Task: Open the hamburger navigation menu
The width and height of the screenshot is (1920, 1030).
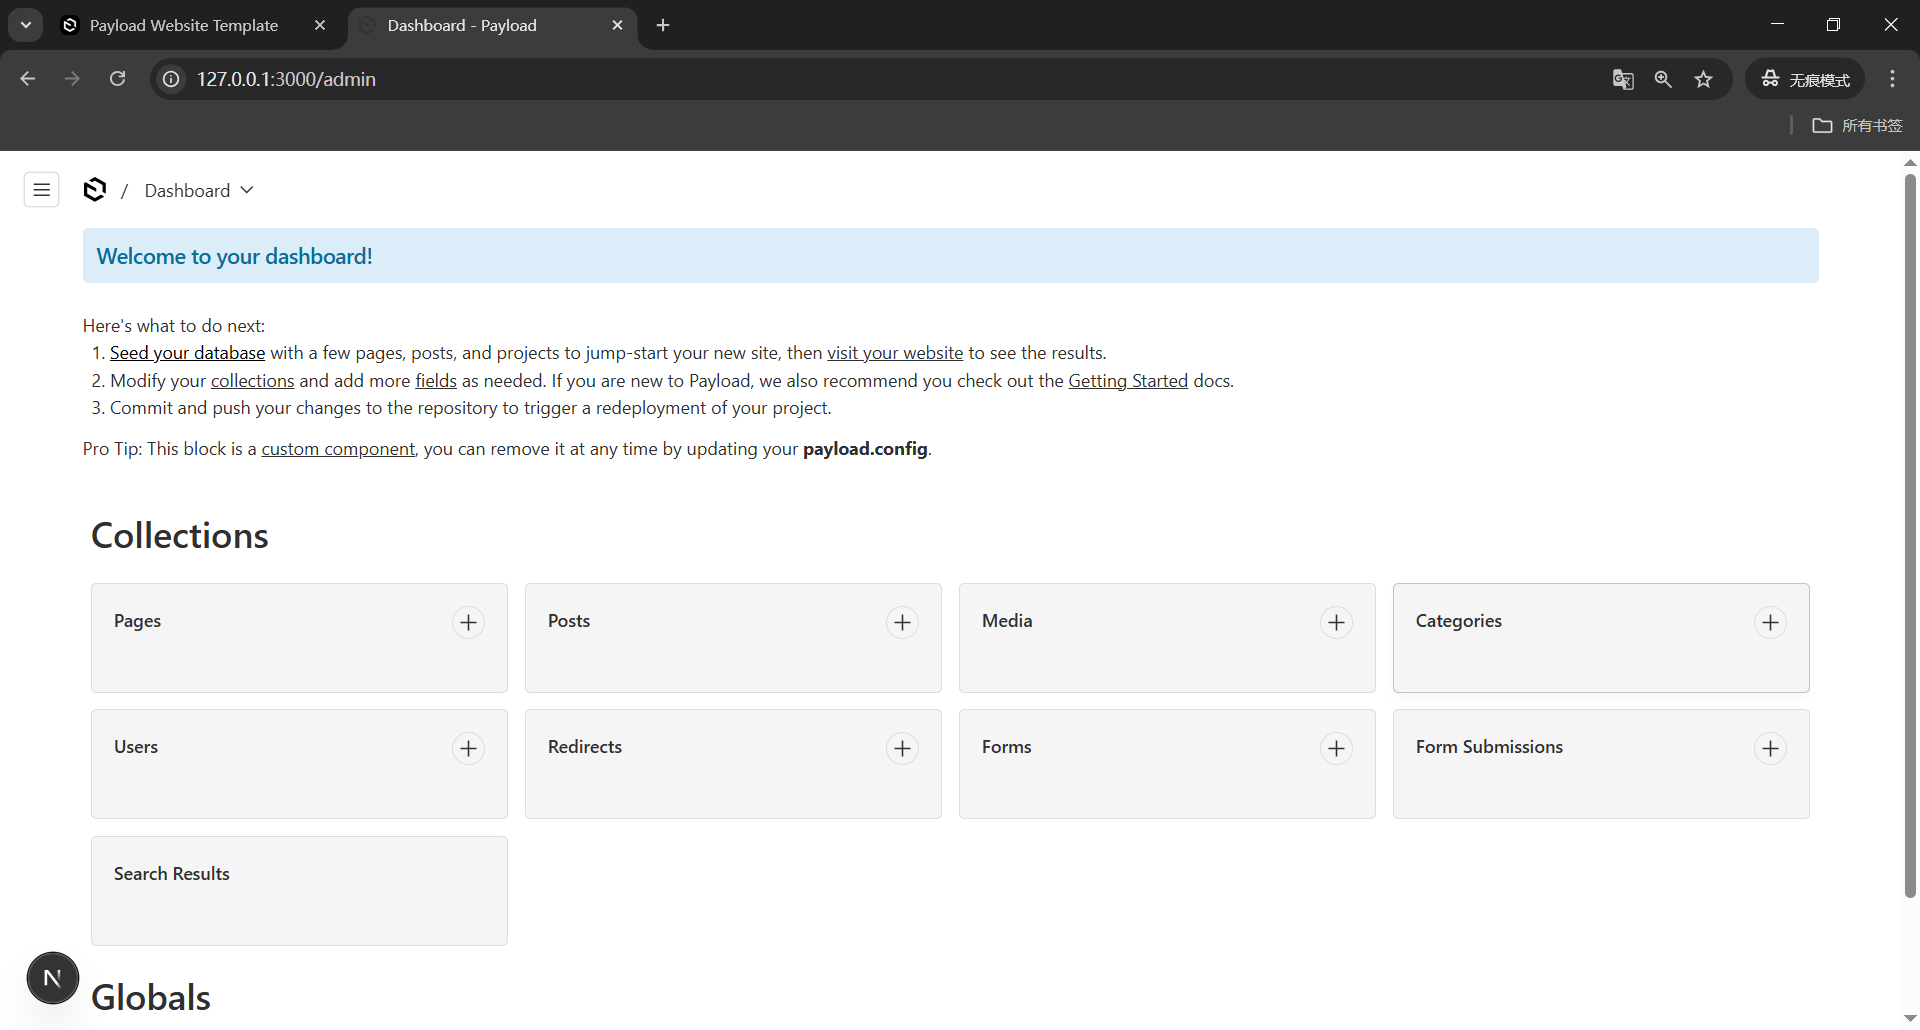Action: pos(41,190)
